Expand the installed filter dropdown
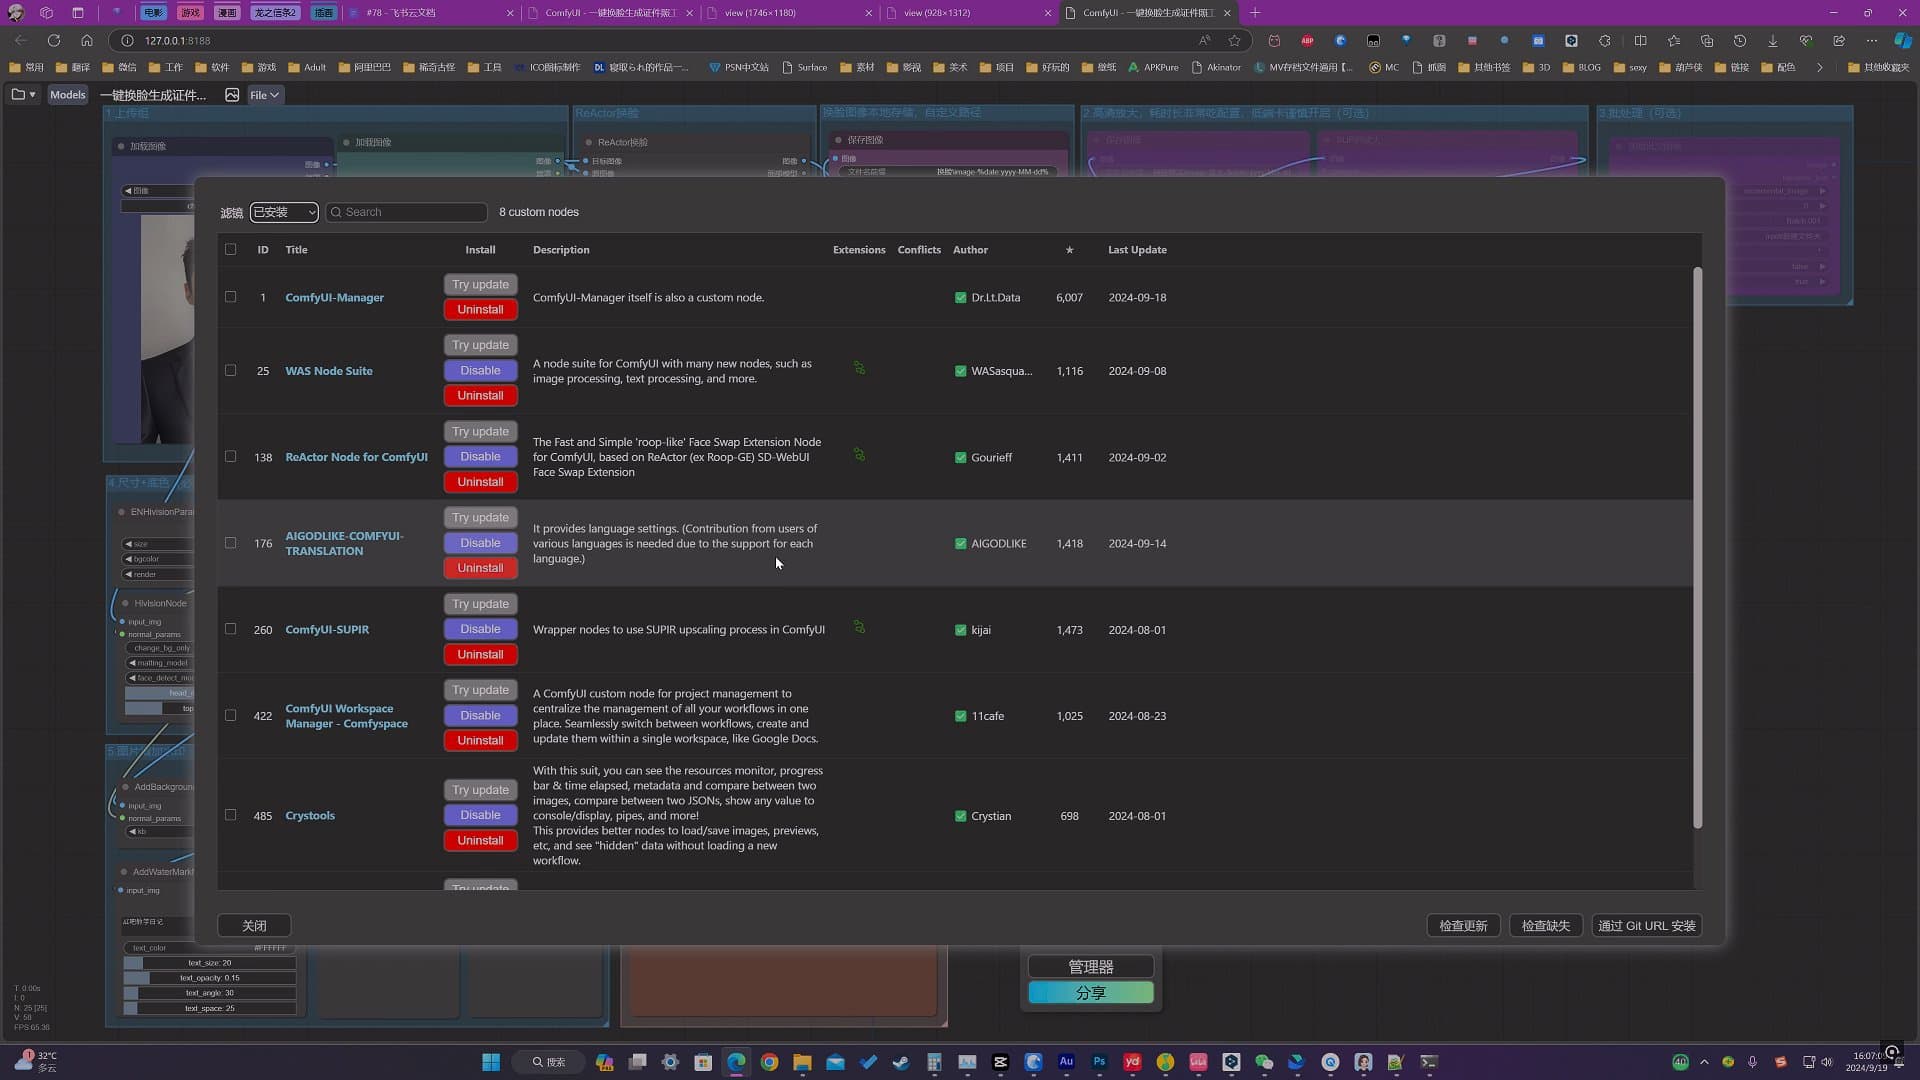This screenshot has height=1080, width=1920. pos(284,212)
